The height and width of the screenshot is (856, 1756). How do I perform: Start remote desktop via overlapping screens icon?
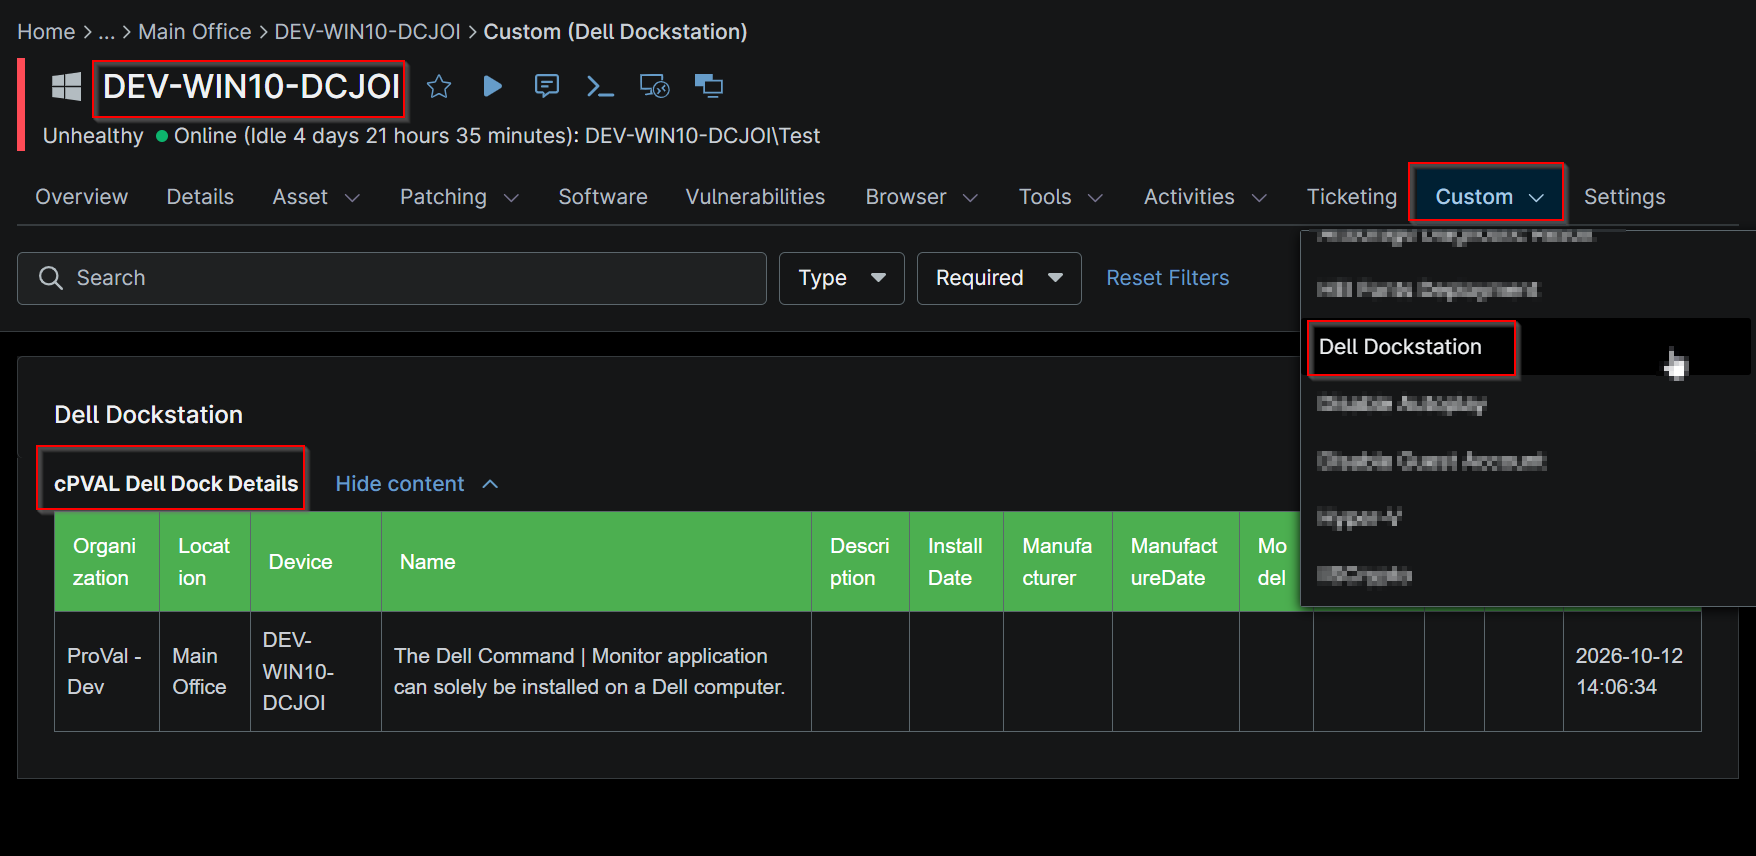click(709, 86)
